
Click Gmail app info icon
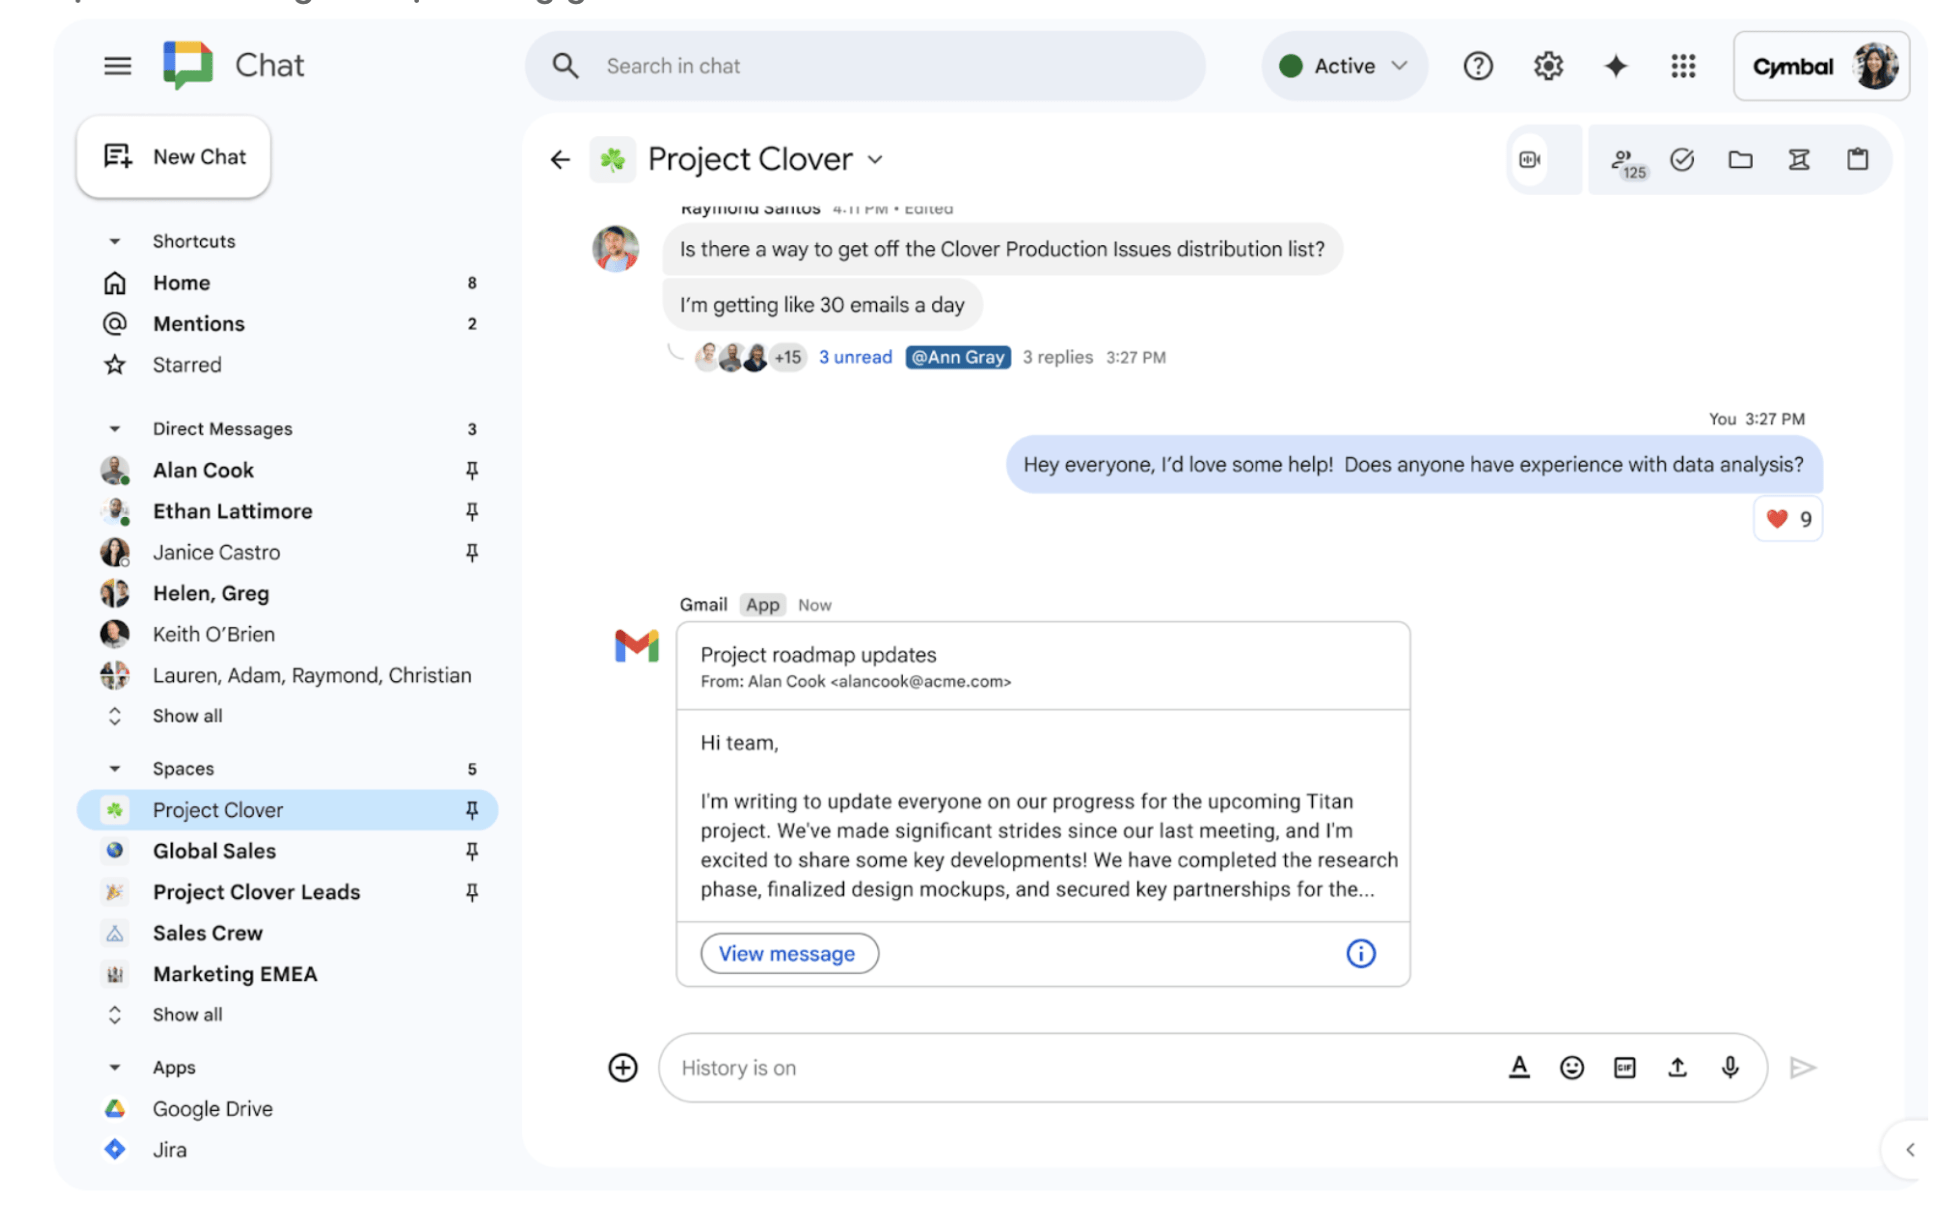(x=1361, y=953)
